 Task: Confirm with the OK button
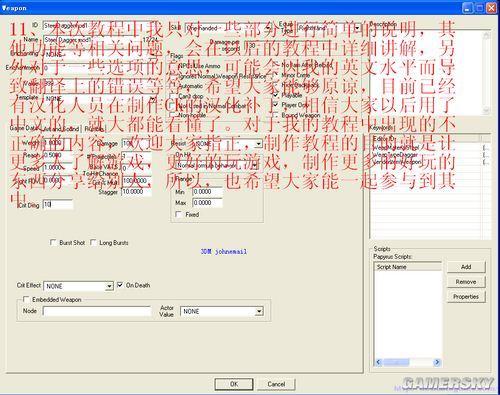point(234,384)
